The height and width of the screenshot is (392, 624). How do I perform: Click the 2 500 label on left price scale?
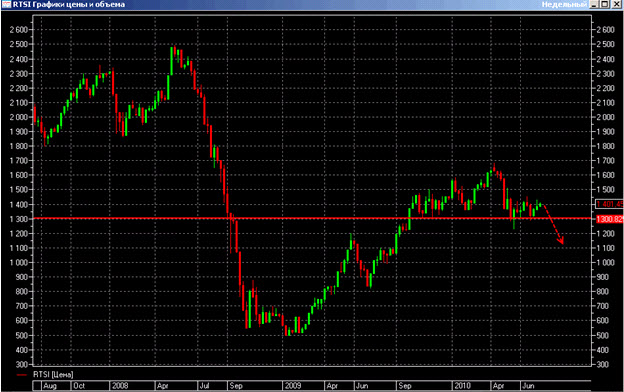[x=19, y=44]
